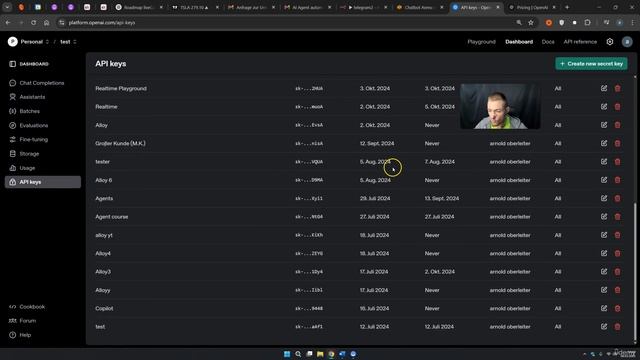This screenshot has height=360, width=640.
Task: Click Create new secret key button
Action: coord(591,64)
